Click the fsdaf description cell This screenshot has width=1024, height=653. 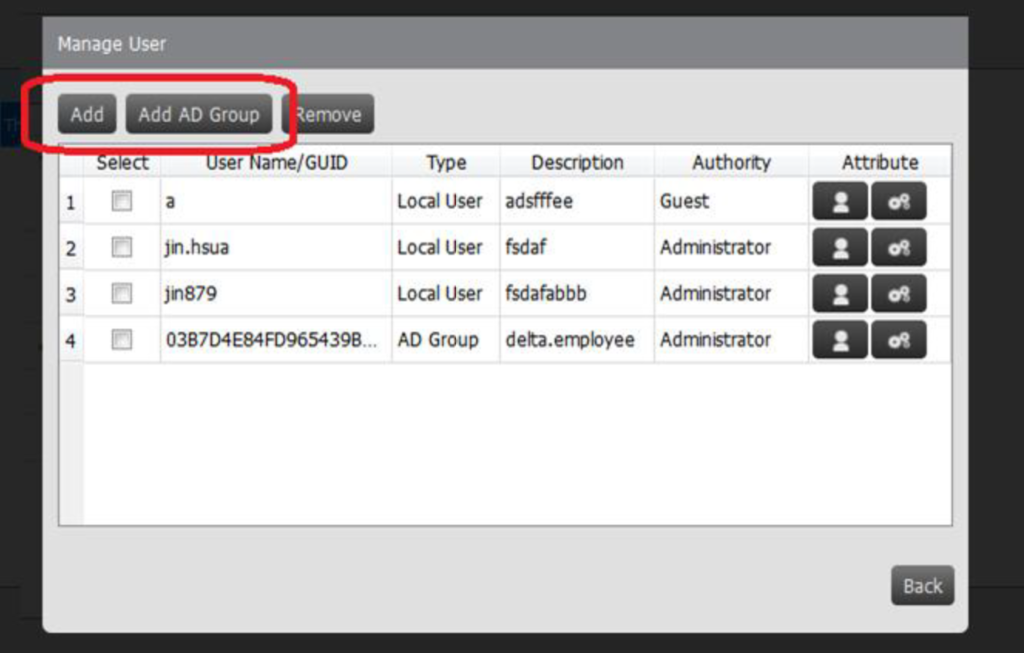point(577,247)
